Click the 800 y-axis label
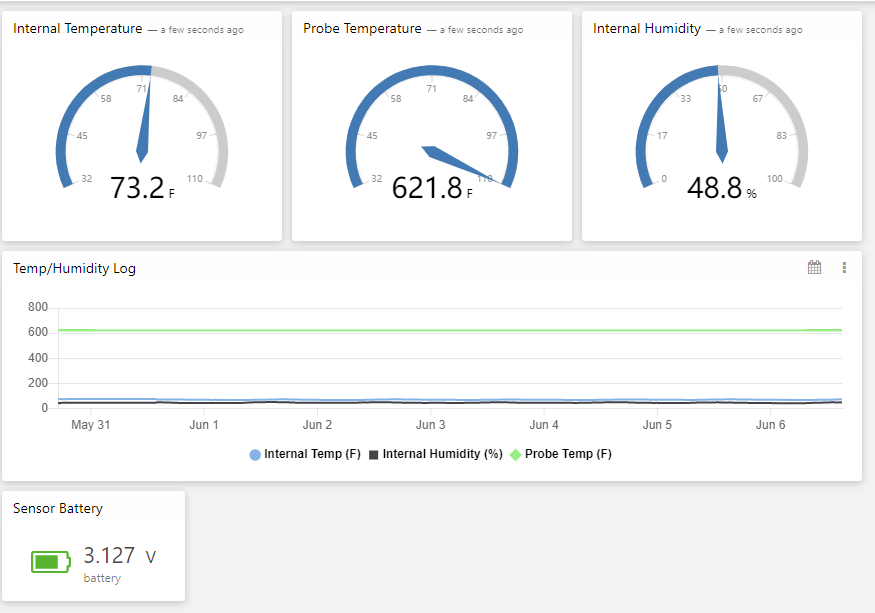The height and width of the screenshot is (613, 875). tap(38, 306)
